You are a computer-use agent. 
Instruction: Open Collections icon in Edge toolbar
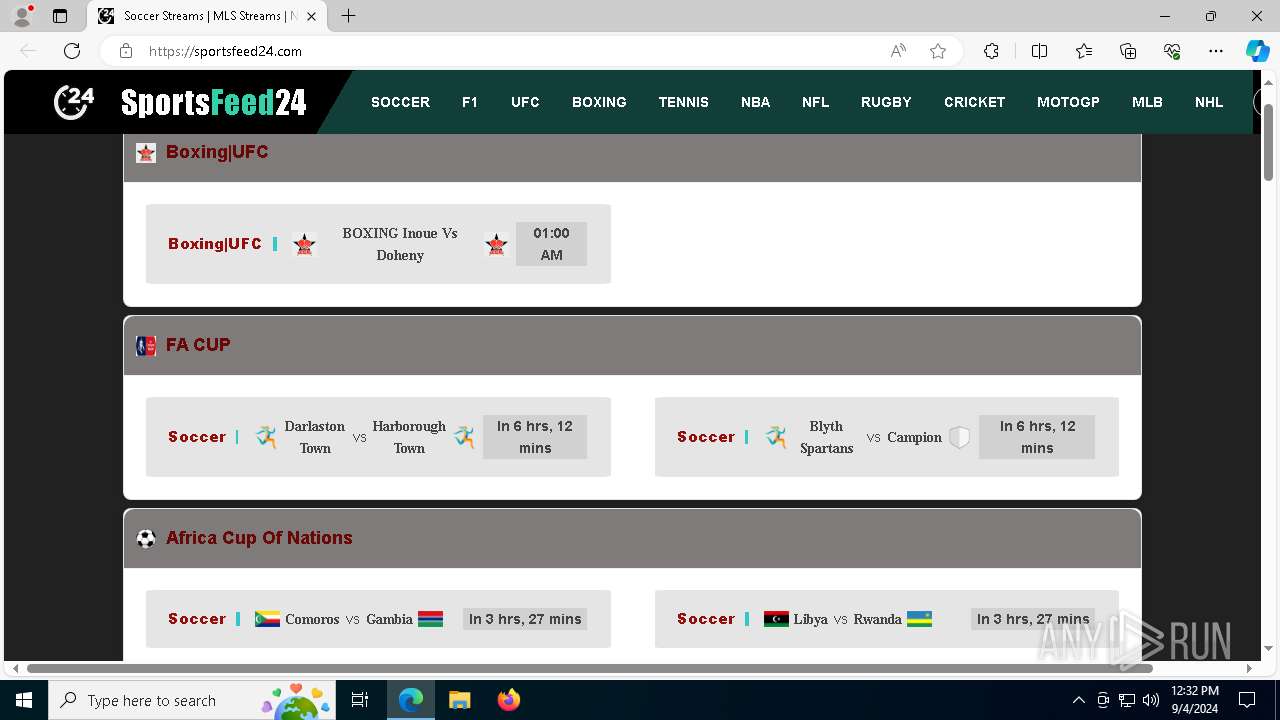coord(1128,51)
